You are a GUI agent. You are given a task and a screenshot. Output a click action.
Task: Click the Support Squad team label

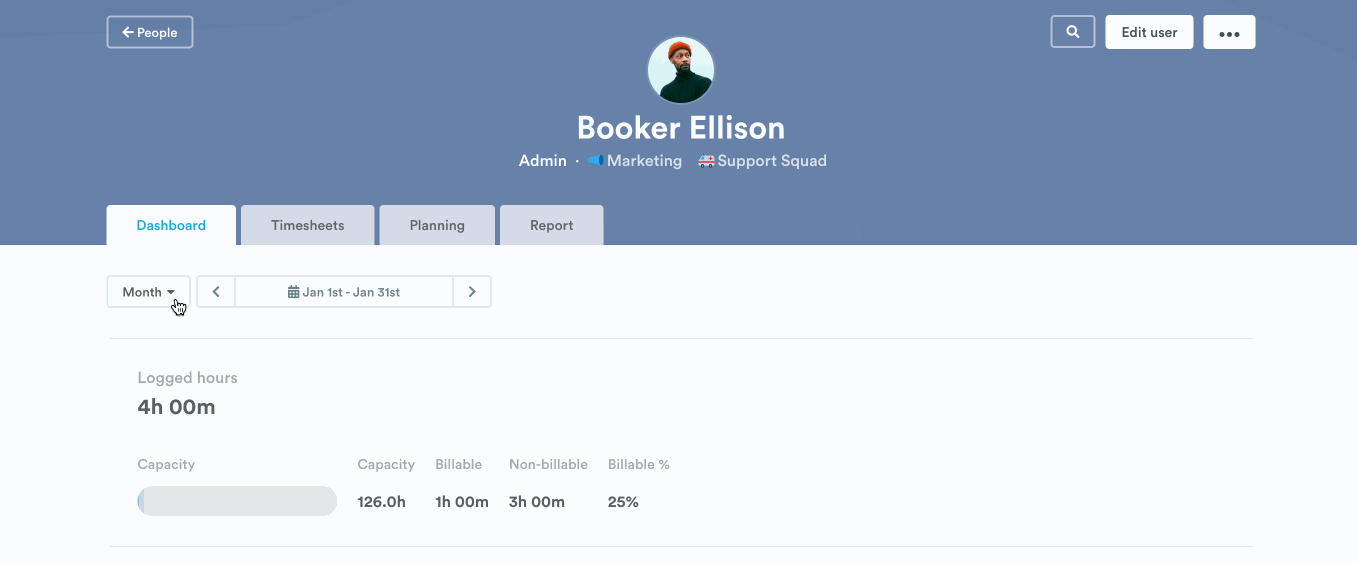click(x=772, y=161)
